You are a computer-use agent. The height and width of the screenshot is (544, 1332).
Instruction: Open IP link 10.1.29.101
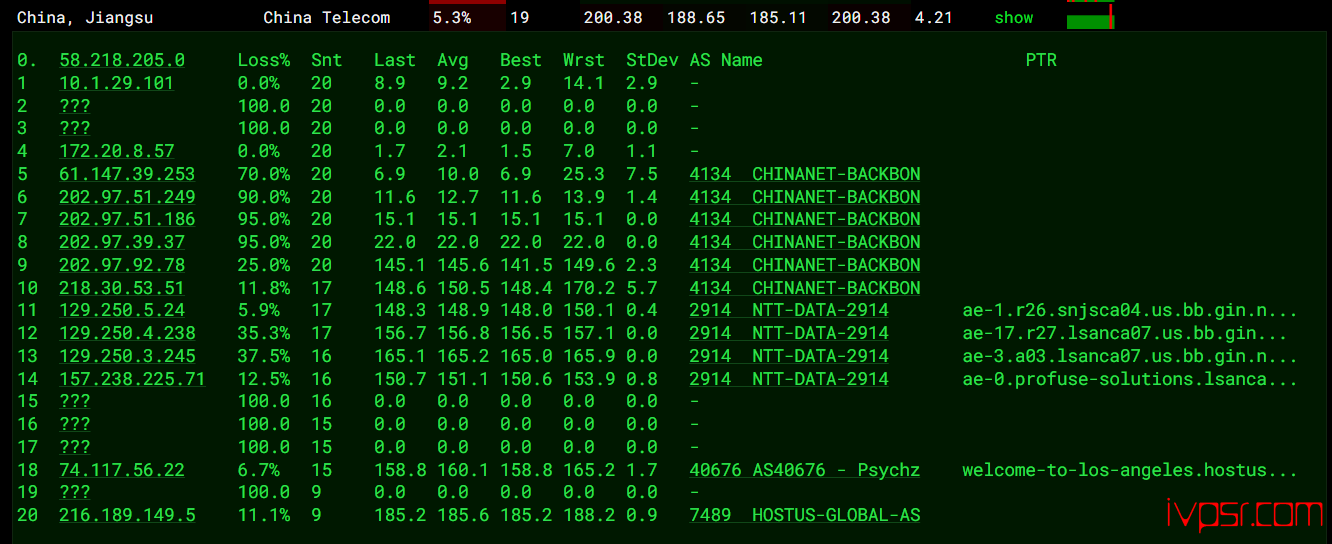click(x=116, y=83)
